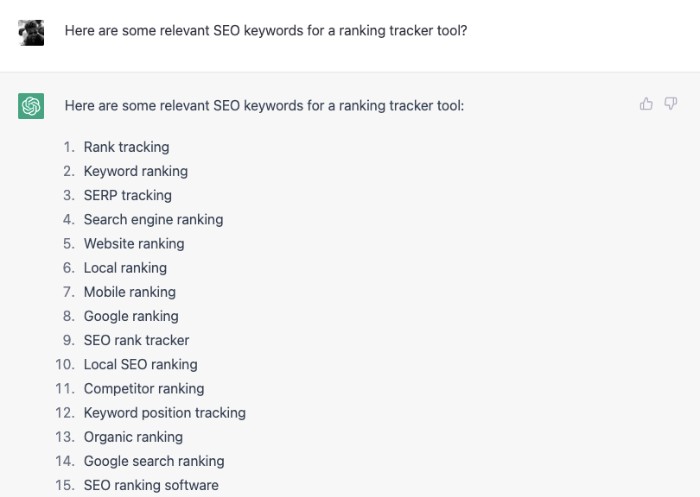Click 'Keyword position tracking' in list
The height and width of the screenshot is (497, 700).
(x=165, y=413)
